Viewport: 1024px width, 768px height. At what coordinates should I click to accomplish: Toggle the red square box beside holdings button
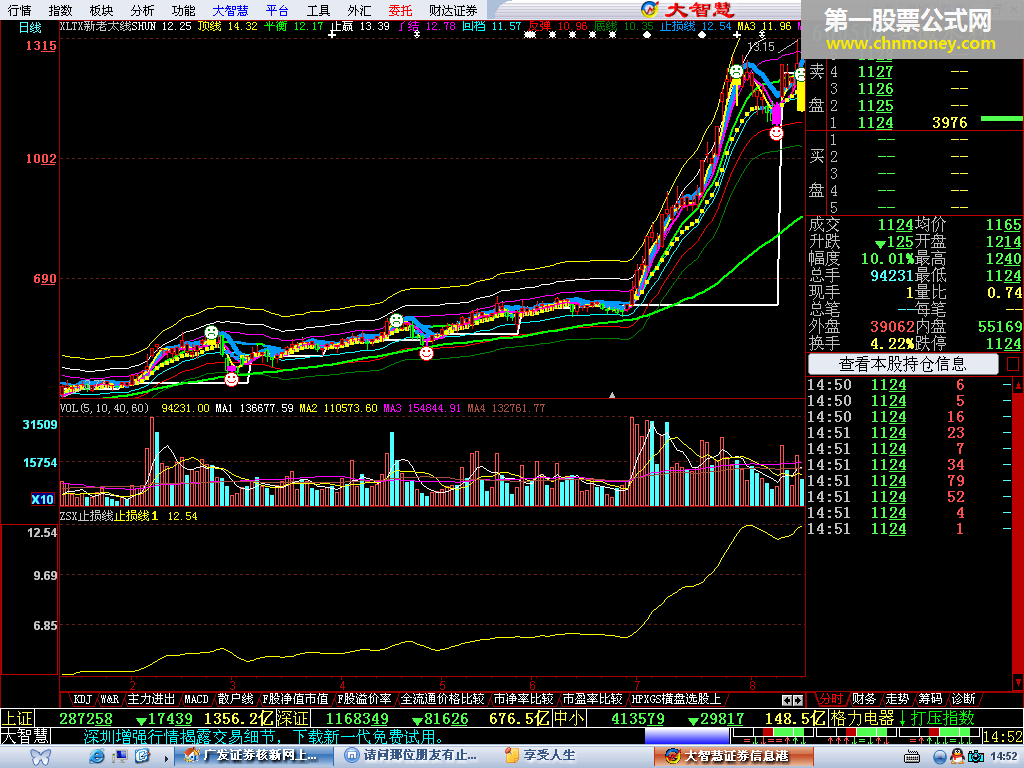click(1013, 364)
